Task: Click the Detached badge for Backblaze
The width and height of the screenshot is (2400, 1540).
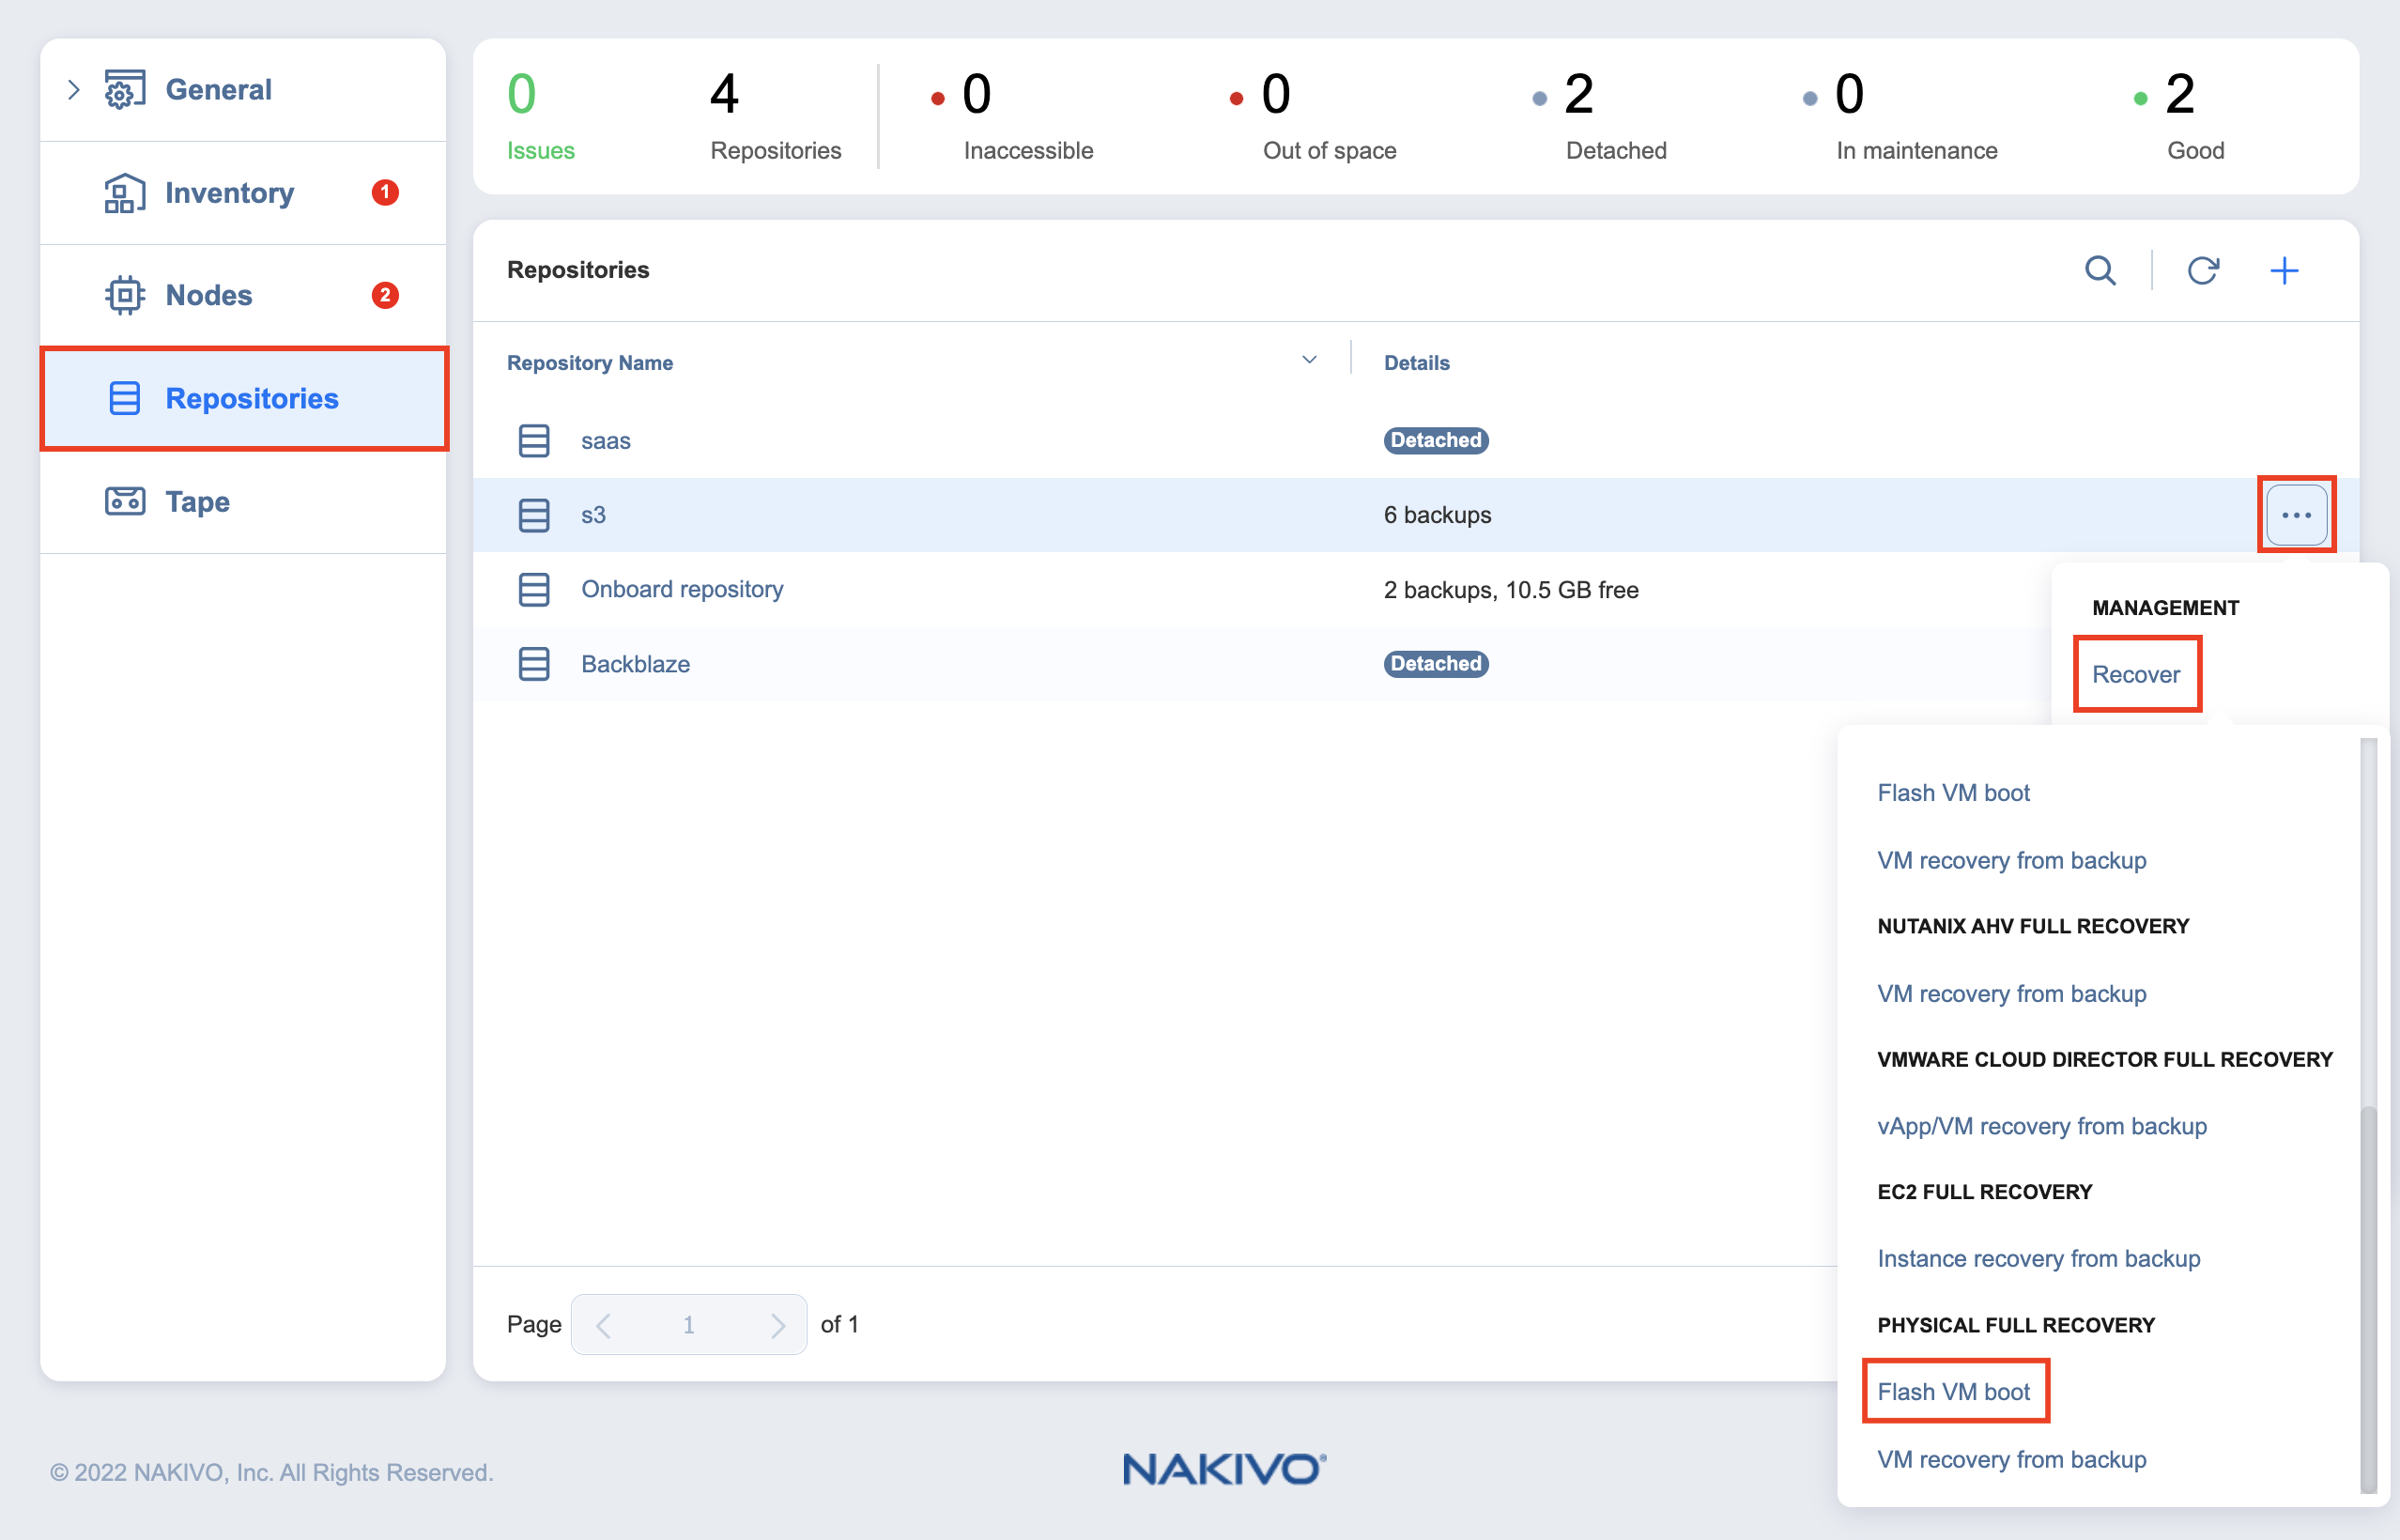Action: pyautogui.click(x=1436, y=664)
